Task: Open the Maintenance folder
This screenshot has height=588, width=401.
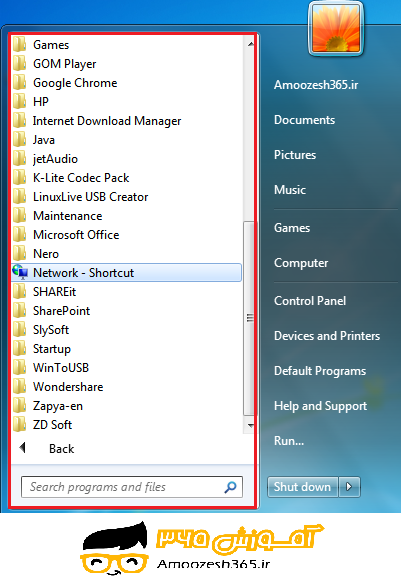Action: click(126, 216)
